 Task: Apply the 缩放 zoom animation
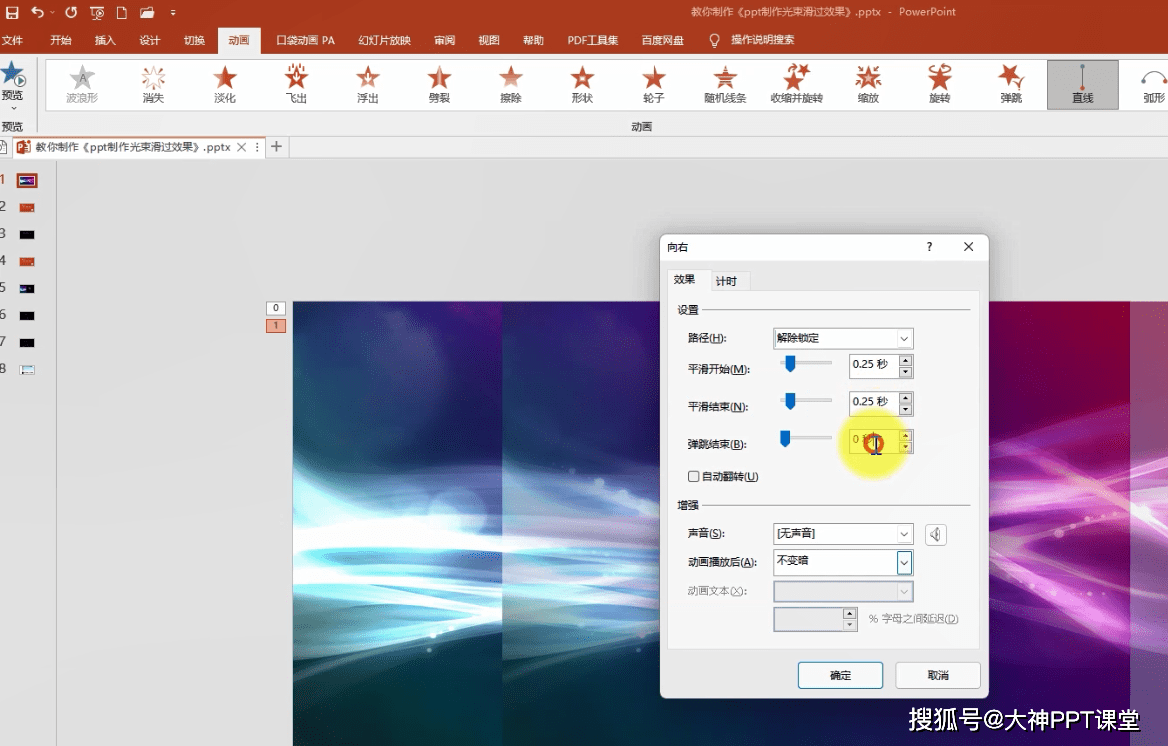coord(868,84)
